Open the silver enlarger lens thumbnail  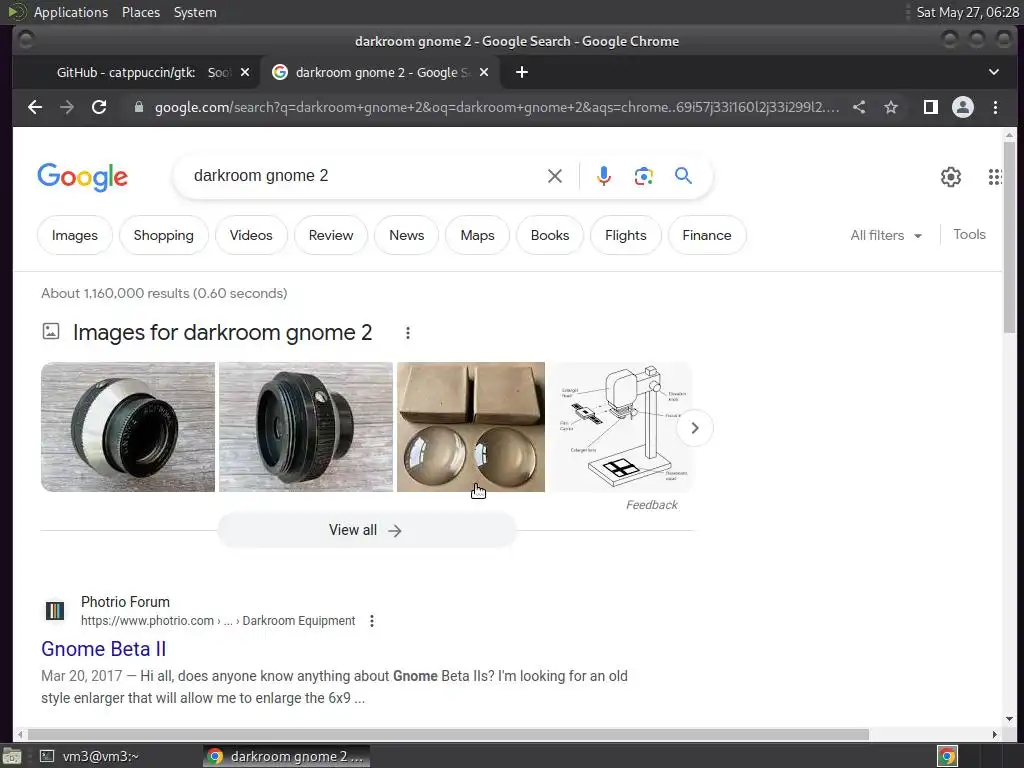pyautogui.click(x=128, y=427)
